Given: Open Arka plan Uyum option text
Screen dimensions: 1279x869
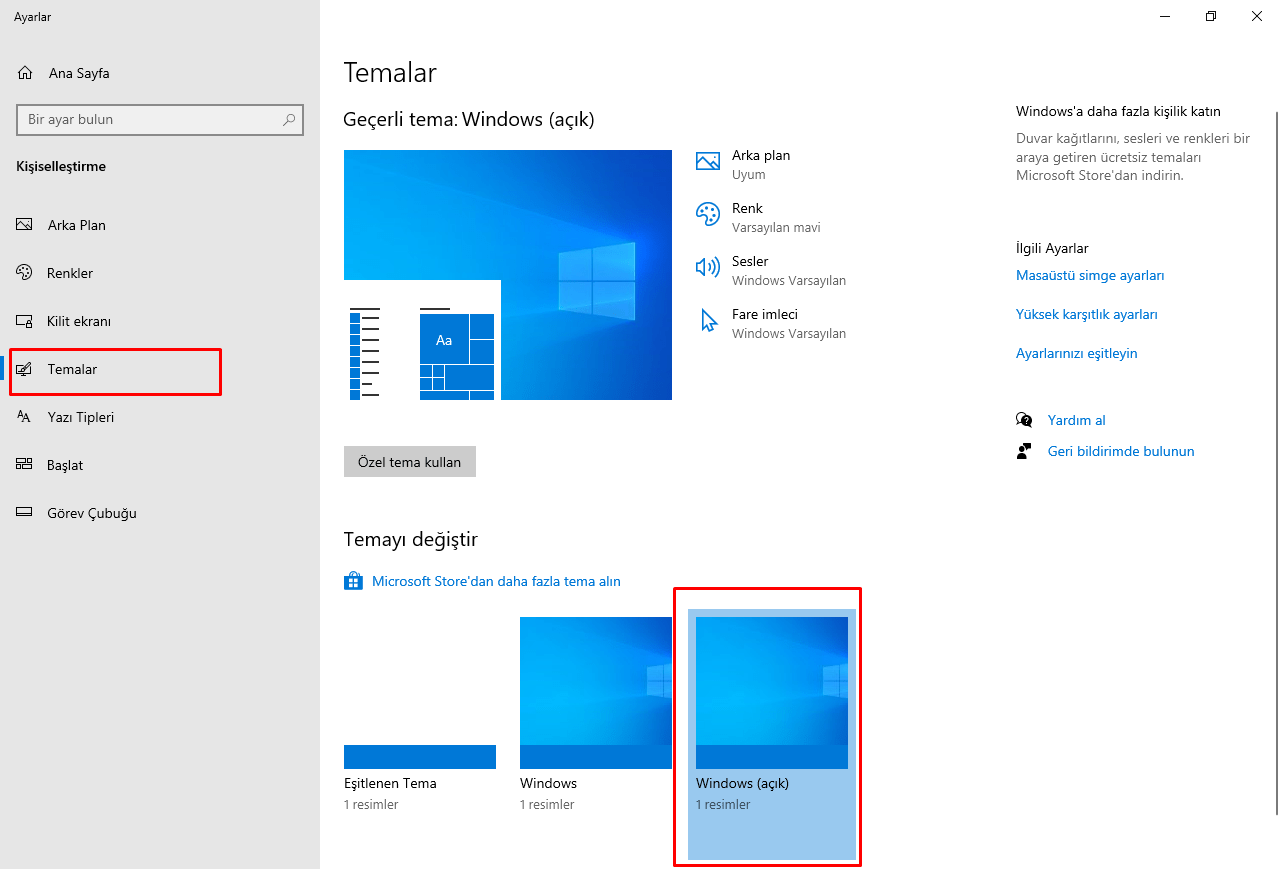Looking at the screenshot, I should 761,164.
